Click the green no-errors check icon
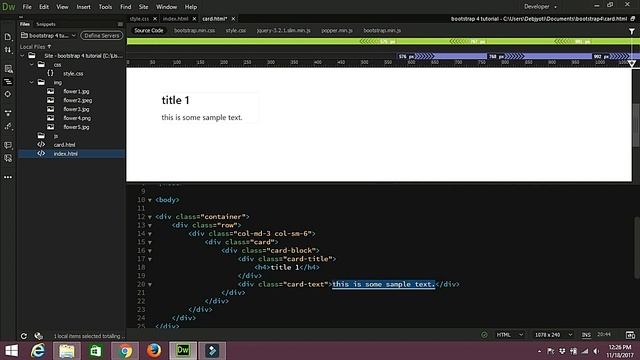 click(484, 335)
